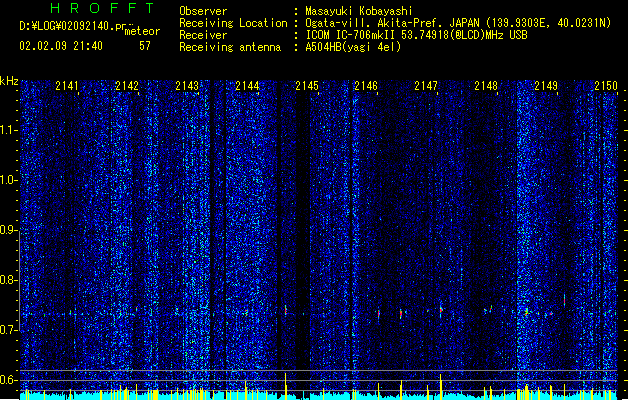Select the antenna text A504HB(yagi 4el)
The image size is (629, 400).
click(353, 47)
